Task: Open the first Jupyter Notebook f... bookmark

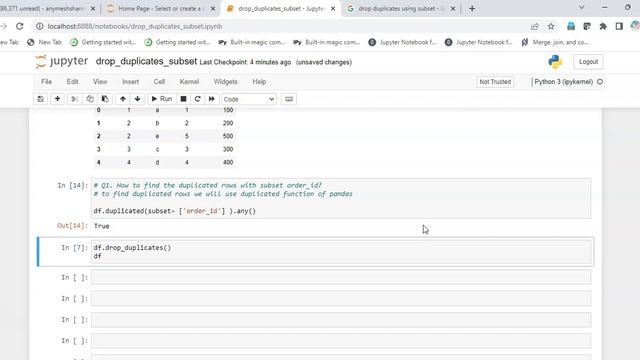Action: pyautogui.click(x=402, y=42)
